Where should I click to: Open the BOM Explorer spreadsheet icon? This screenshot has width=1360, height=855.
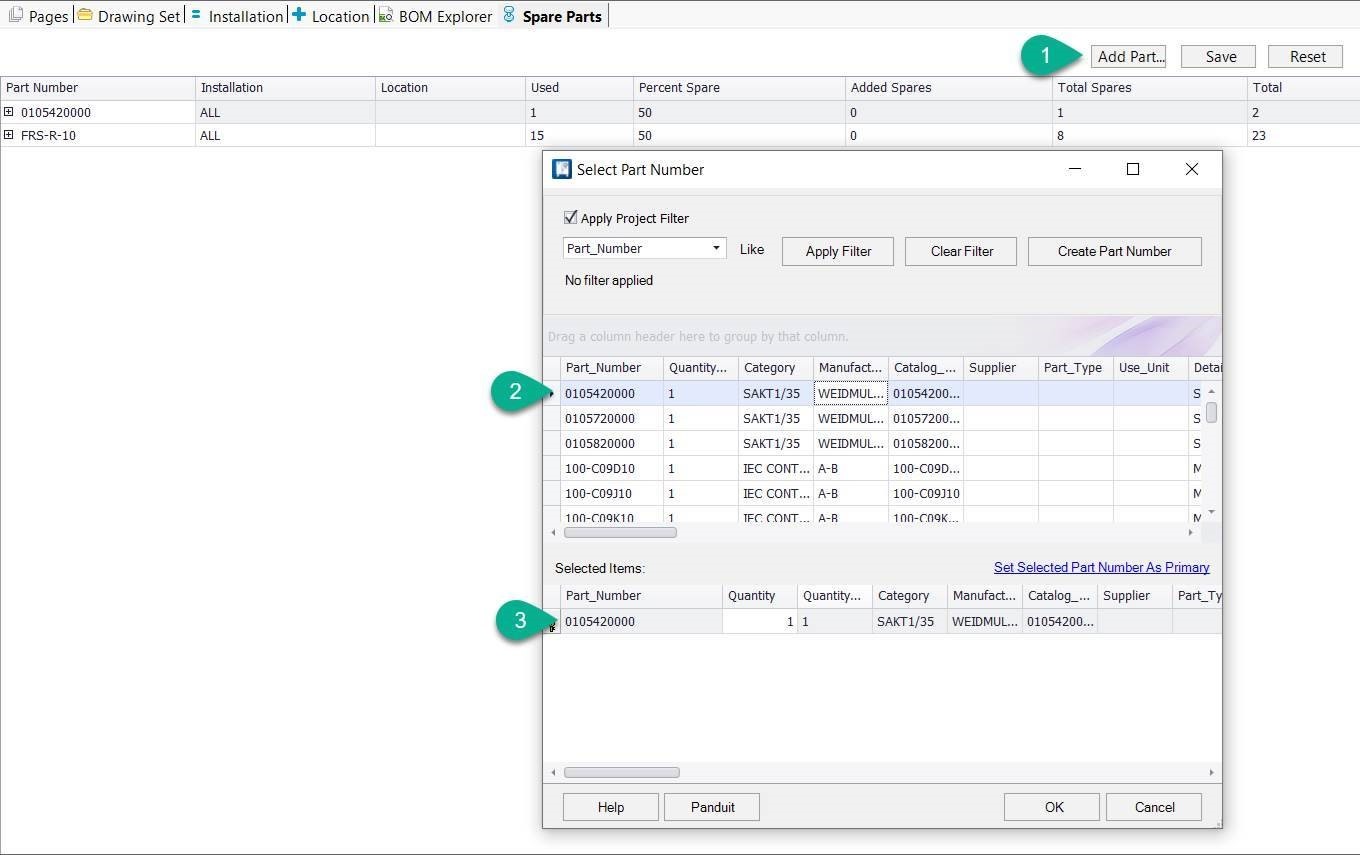(x=384, y=15)
